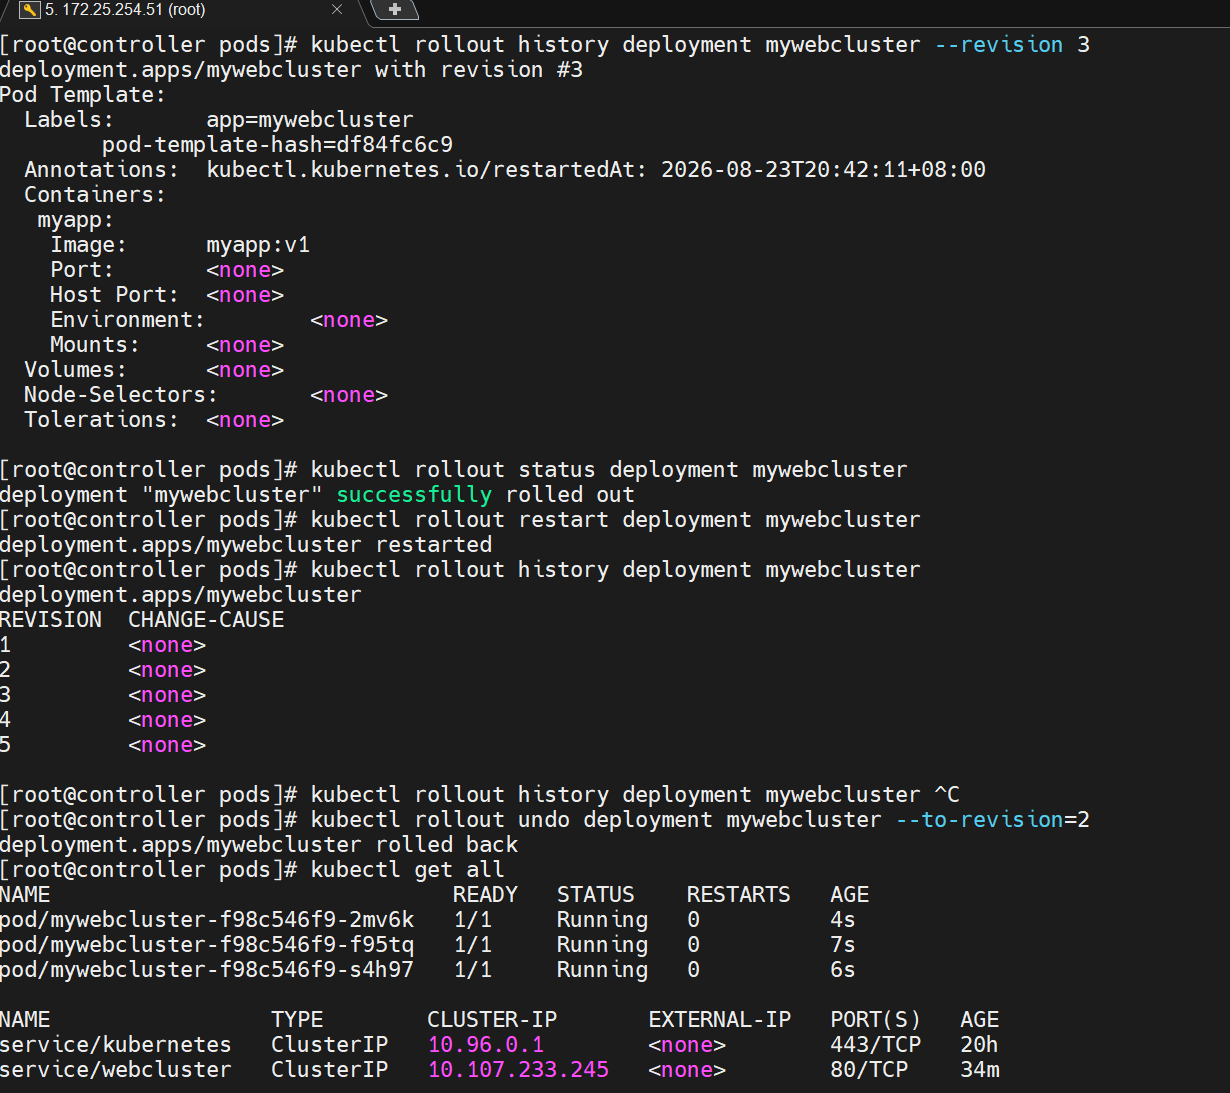Click <none> next to Tolerations:

(x=245, y=420)
